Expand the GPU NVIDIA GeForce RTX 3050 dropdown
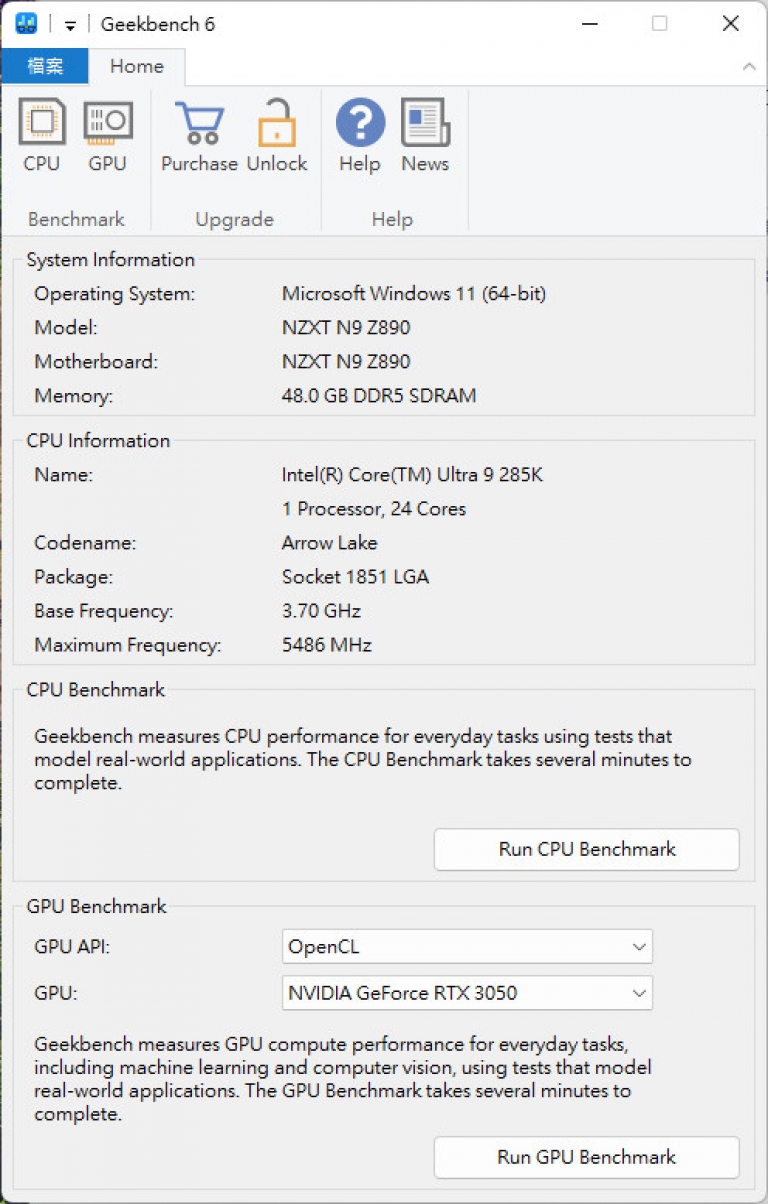Screen dimensions: 768x1204 467,993
